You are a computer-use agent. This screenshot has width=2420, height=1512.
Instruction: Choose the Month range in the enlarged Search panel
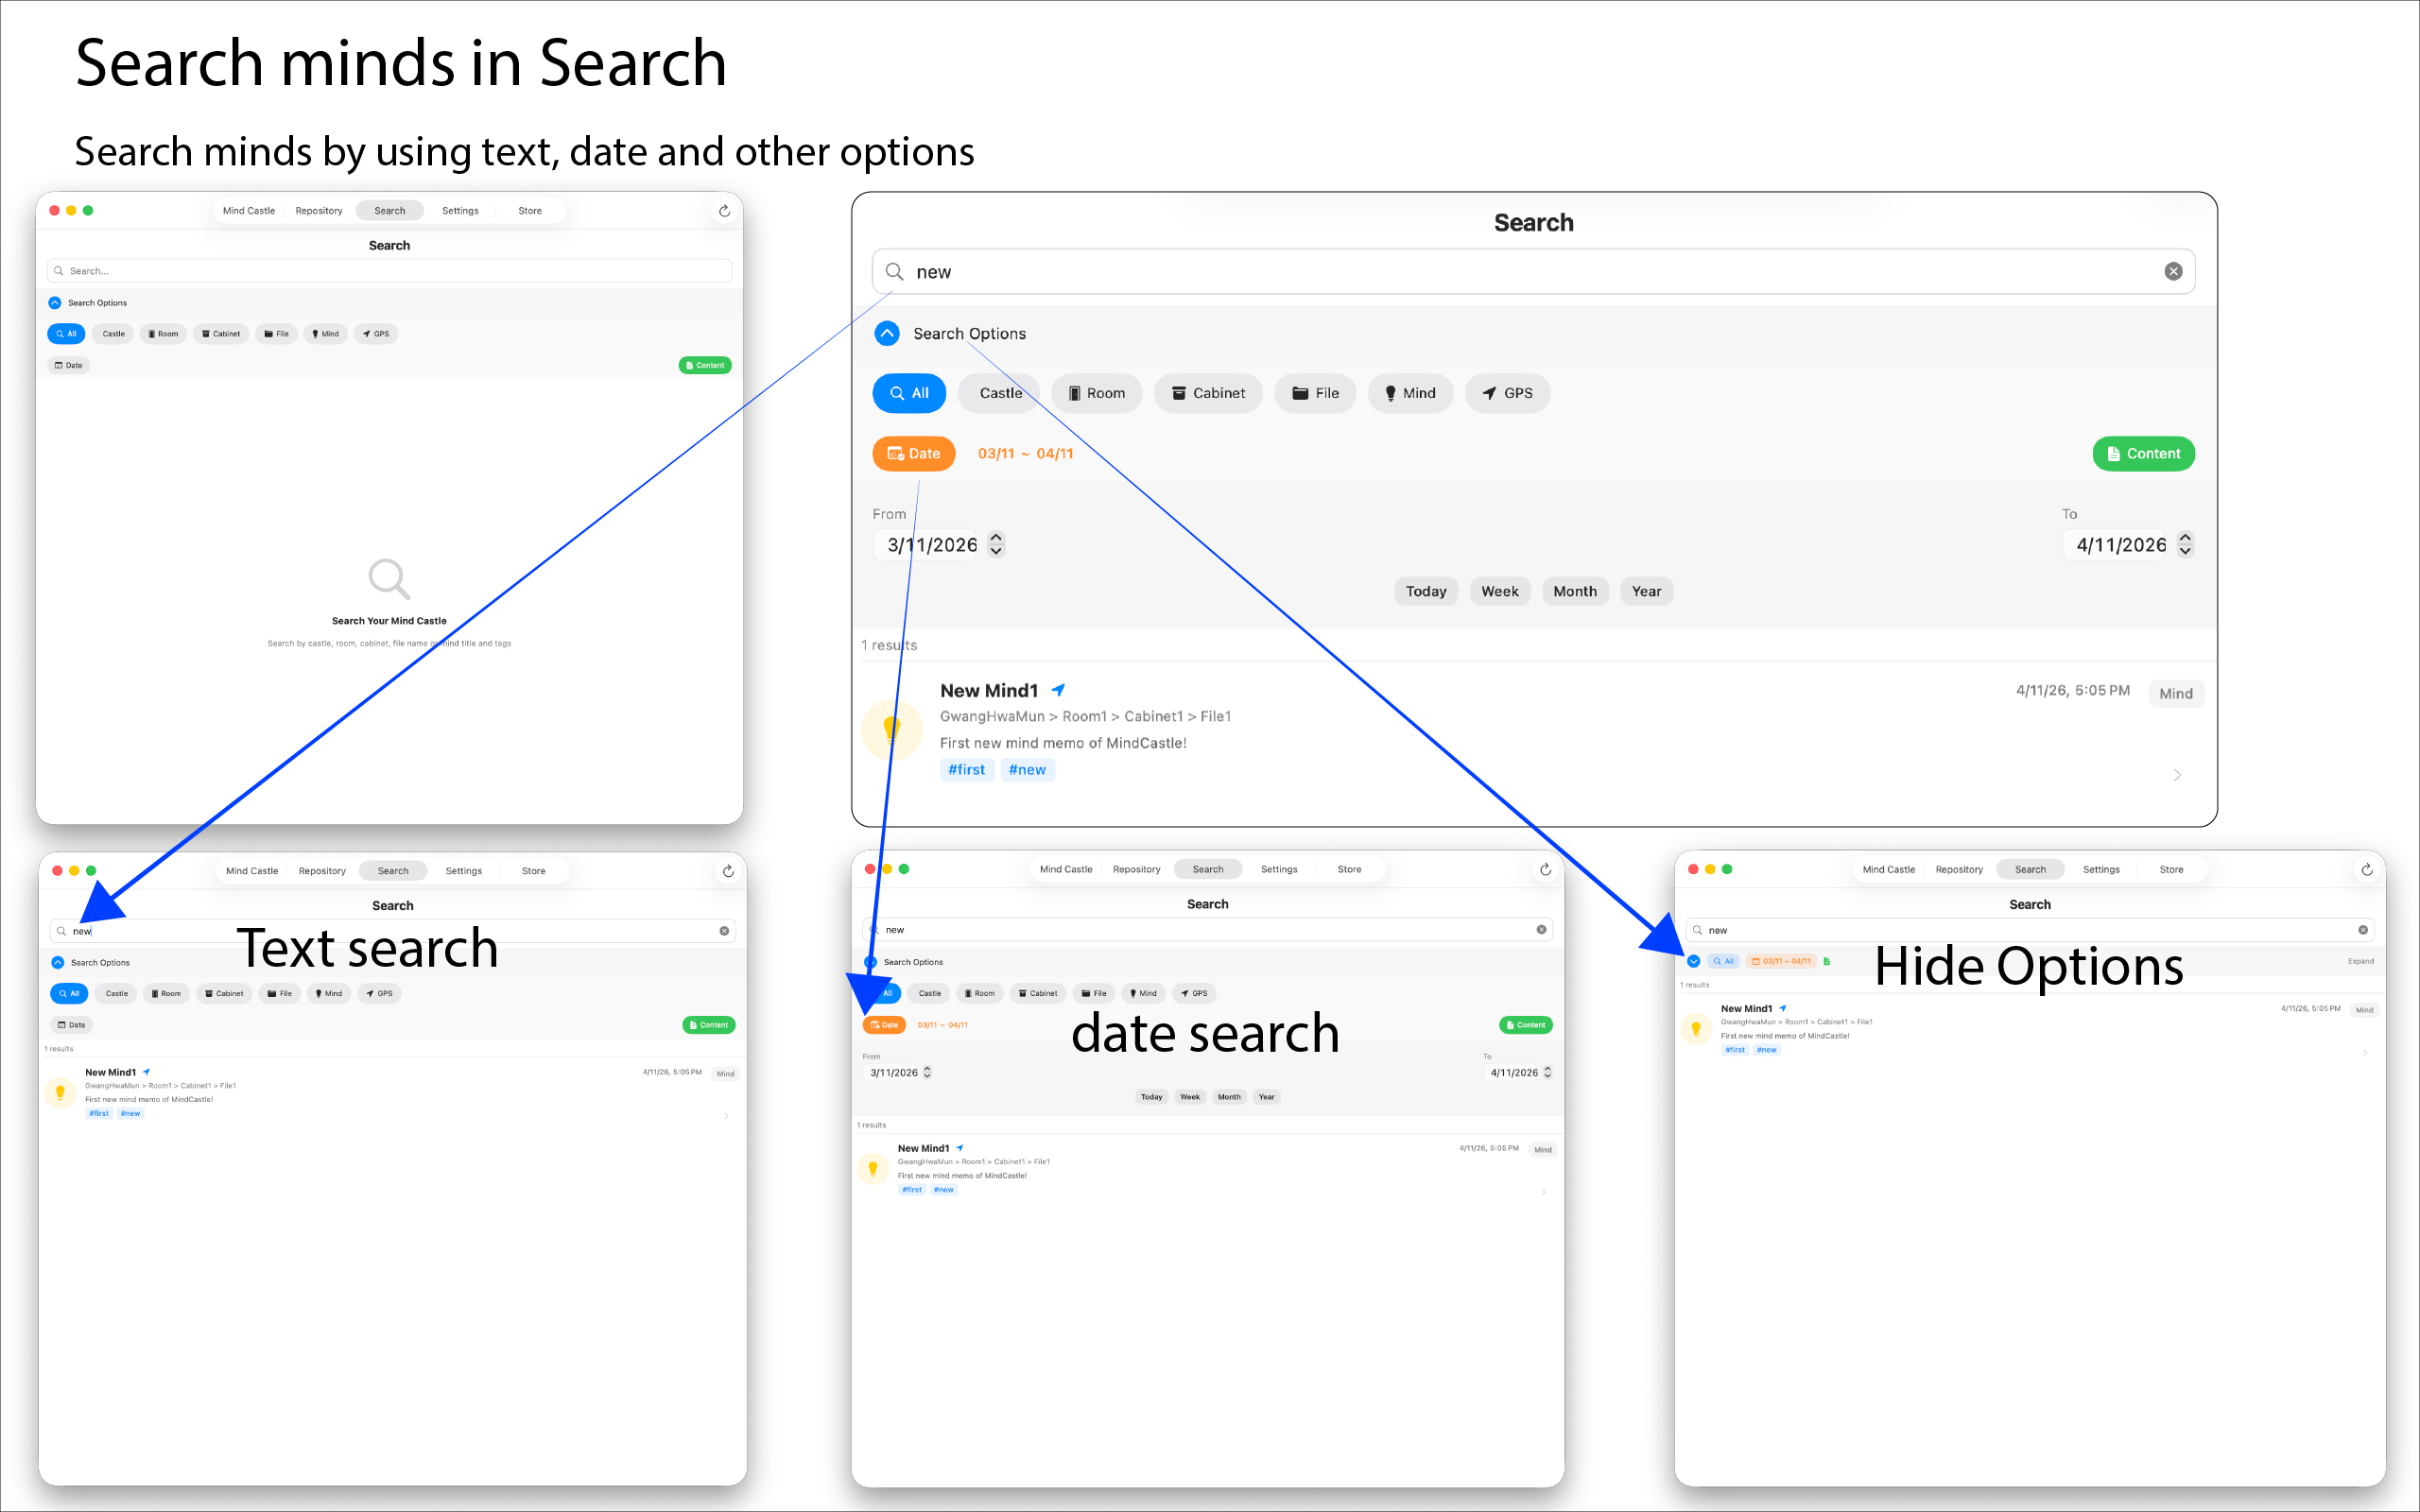(x=1575, y=591)
